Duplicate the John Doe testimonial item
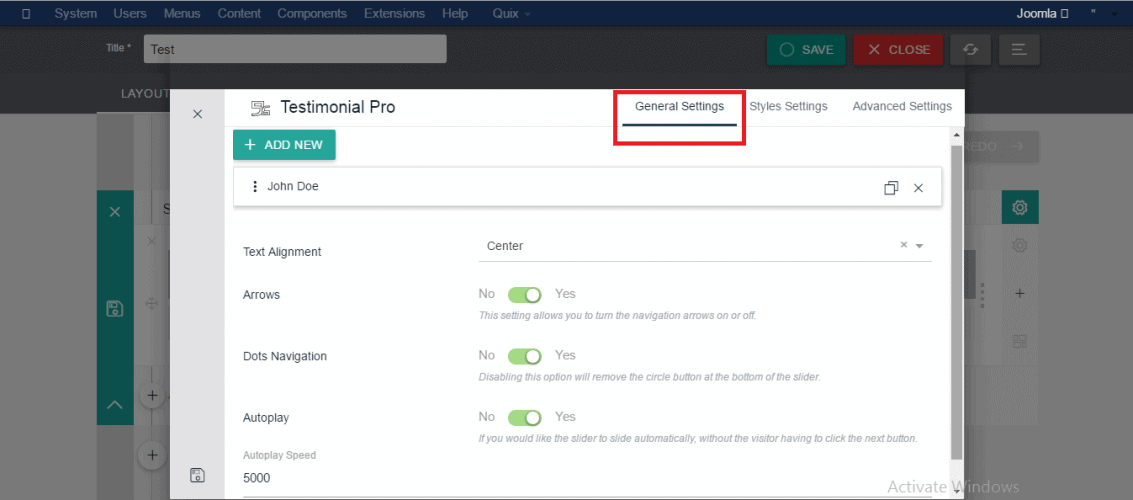 click(x=891, y=188)
